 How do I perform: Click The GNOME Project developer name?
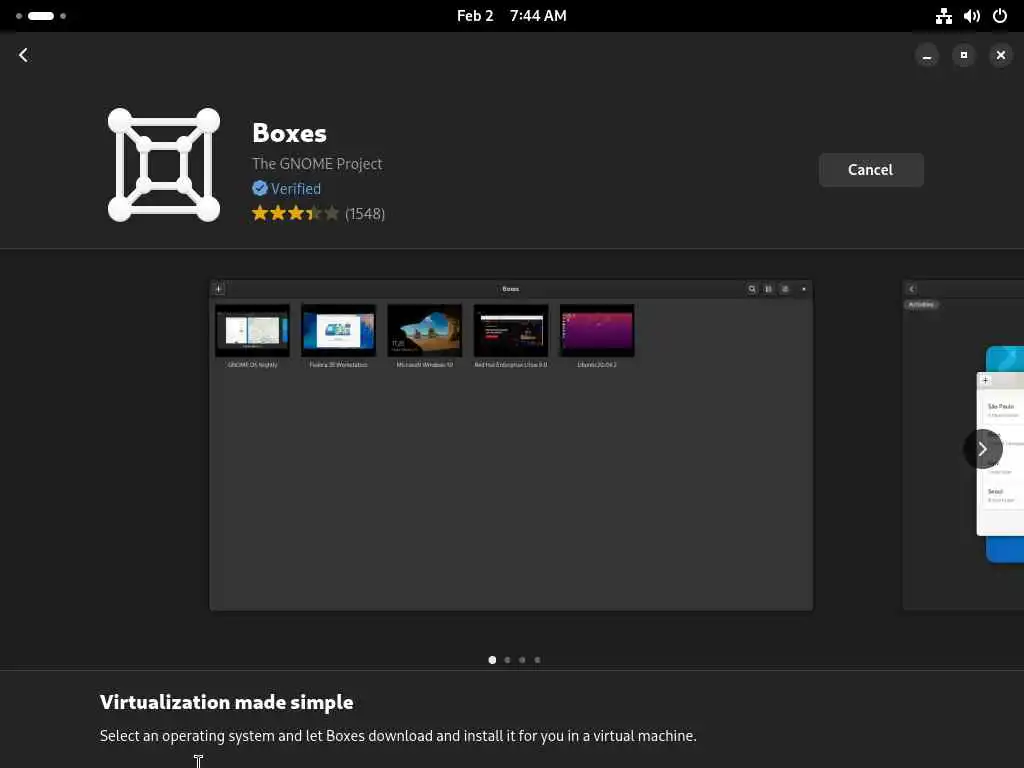tap(317, 164)
